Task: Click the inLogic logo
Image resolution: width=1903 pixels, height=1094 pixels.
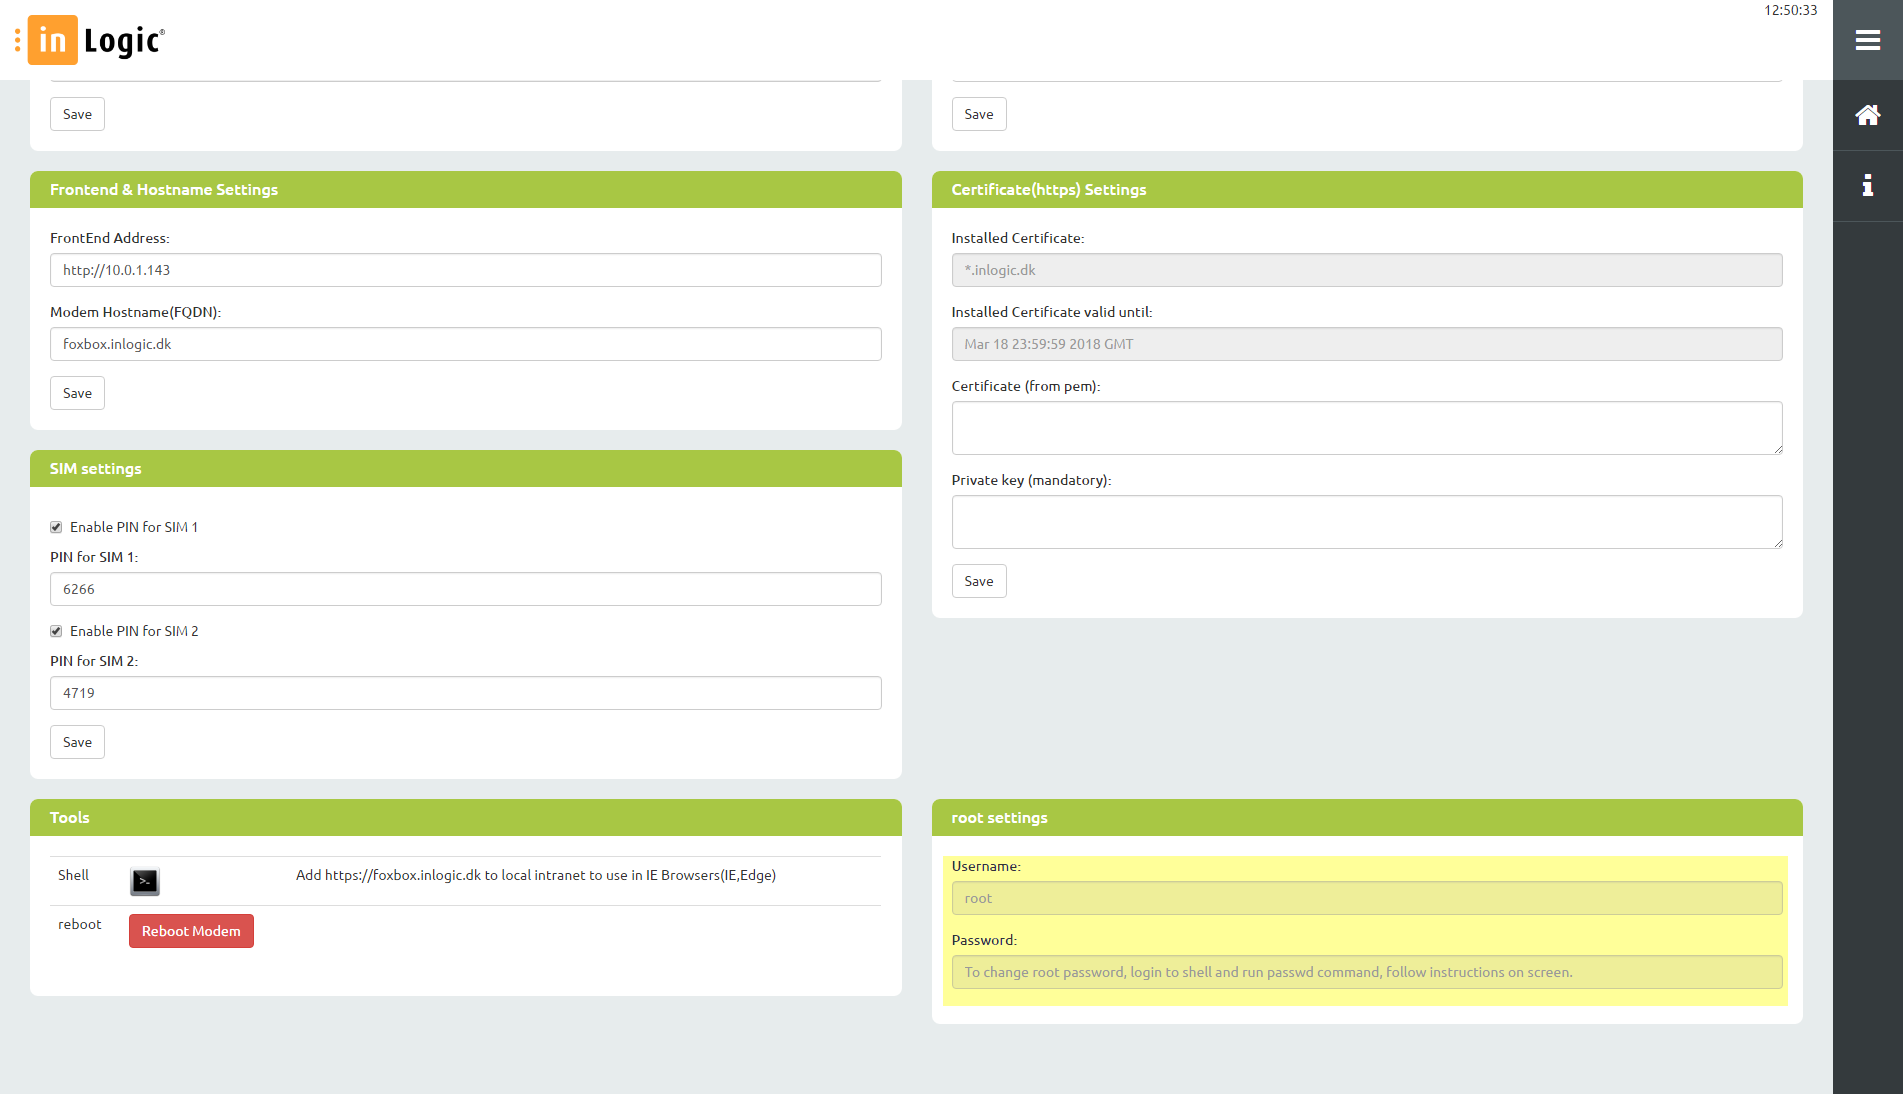Action: click(x=97, y=40)
